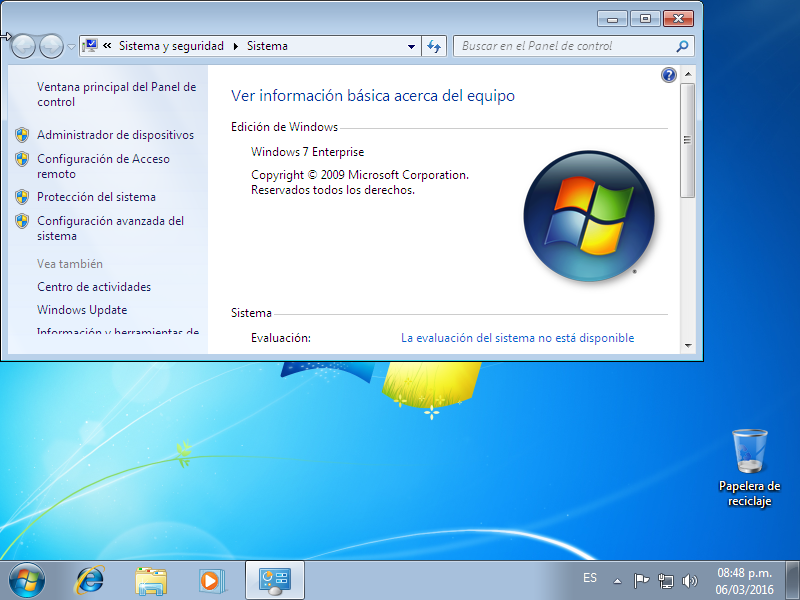Open the Action Center flag icon
This screenshot has width=800, height=600.
coord(642,580)
